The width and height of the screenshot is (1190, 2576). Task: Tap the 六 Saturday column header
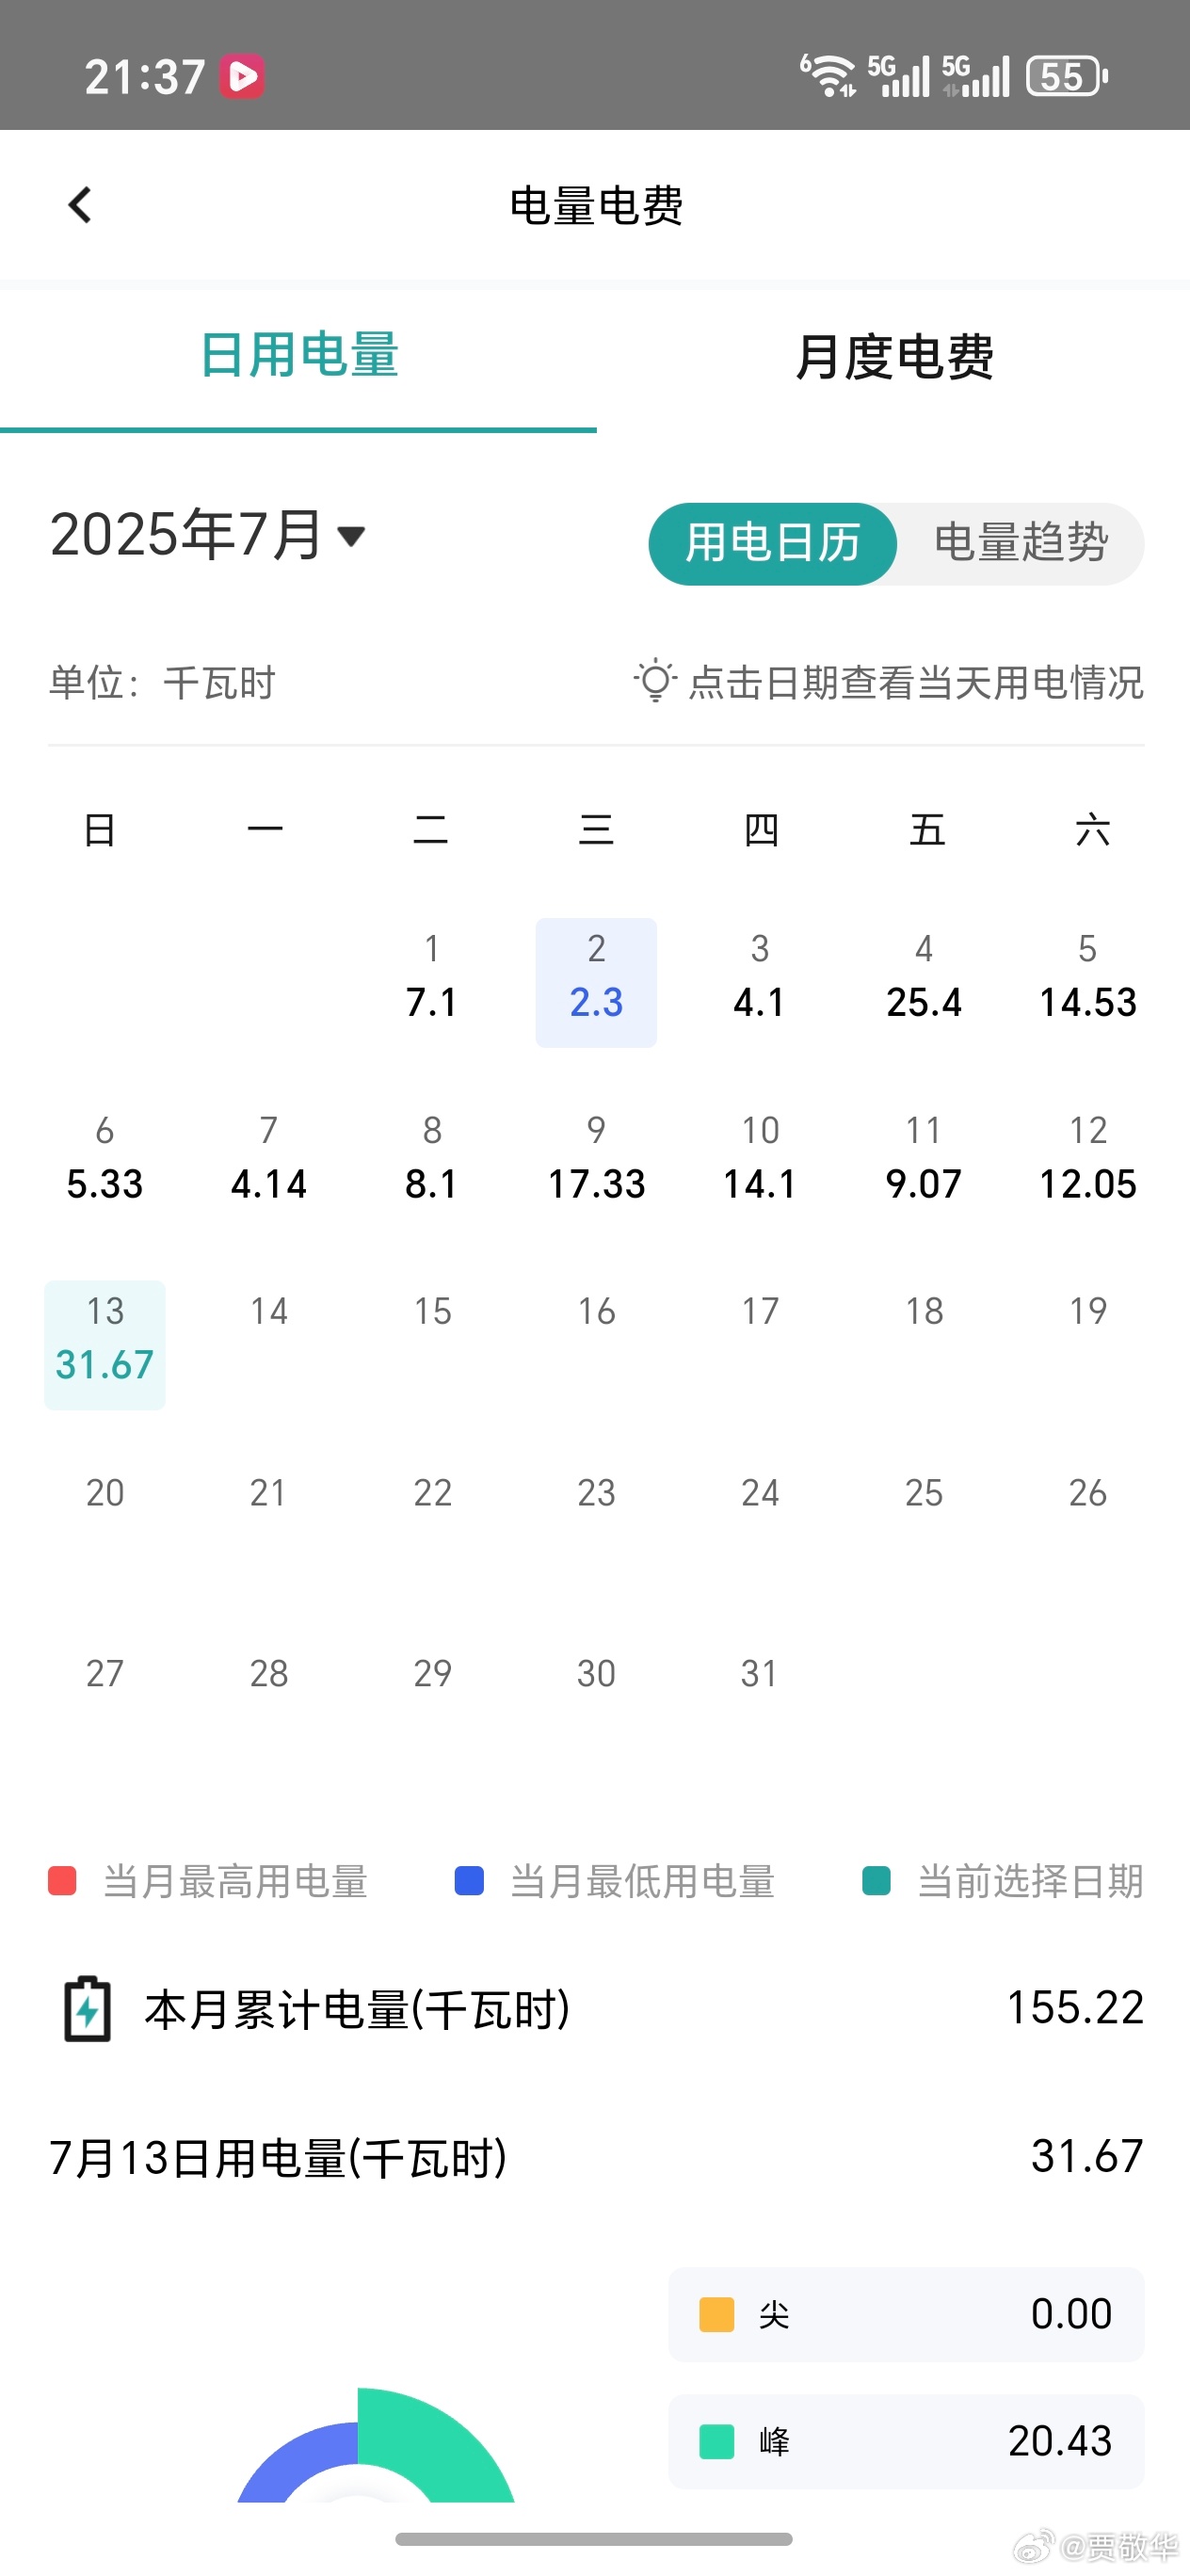pos(1092,830)
